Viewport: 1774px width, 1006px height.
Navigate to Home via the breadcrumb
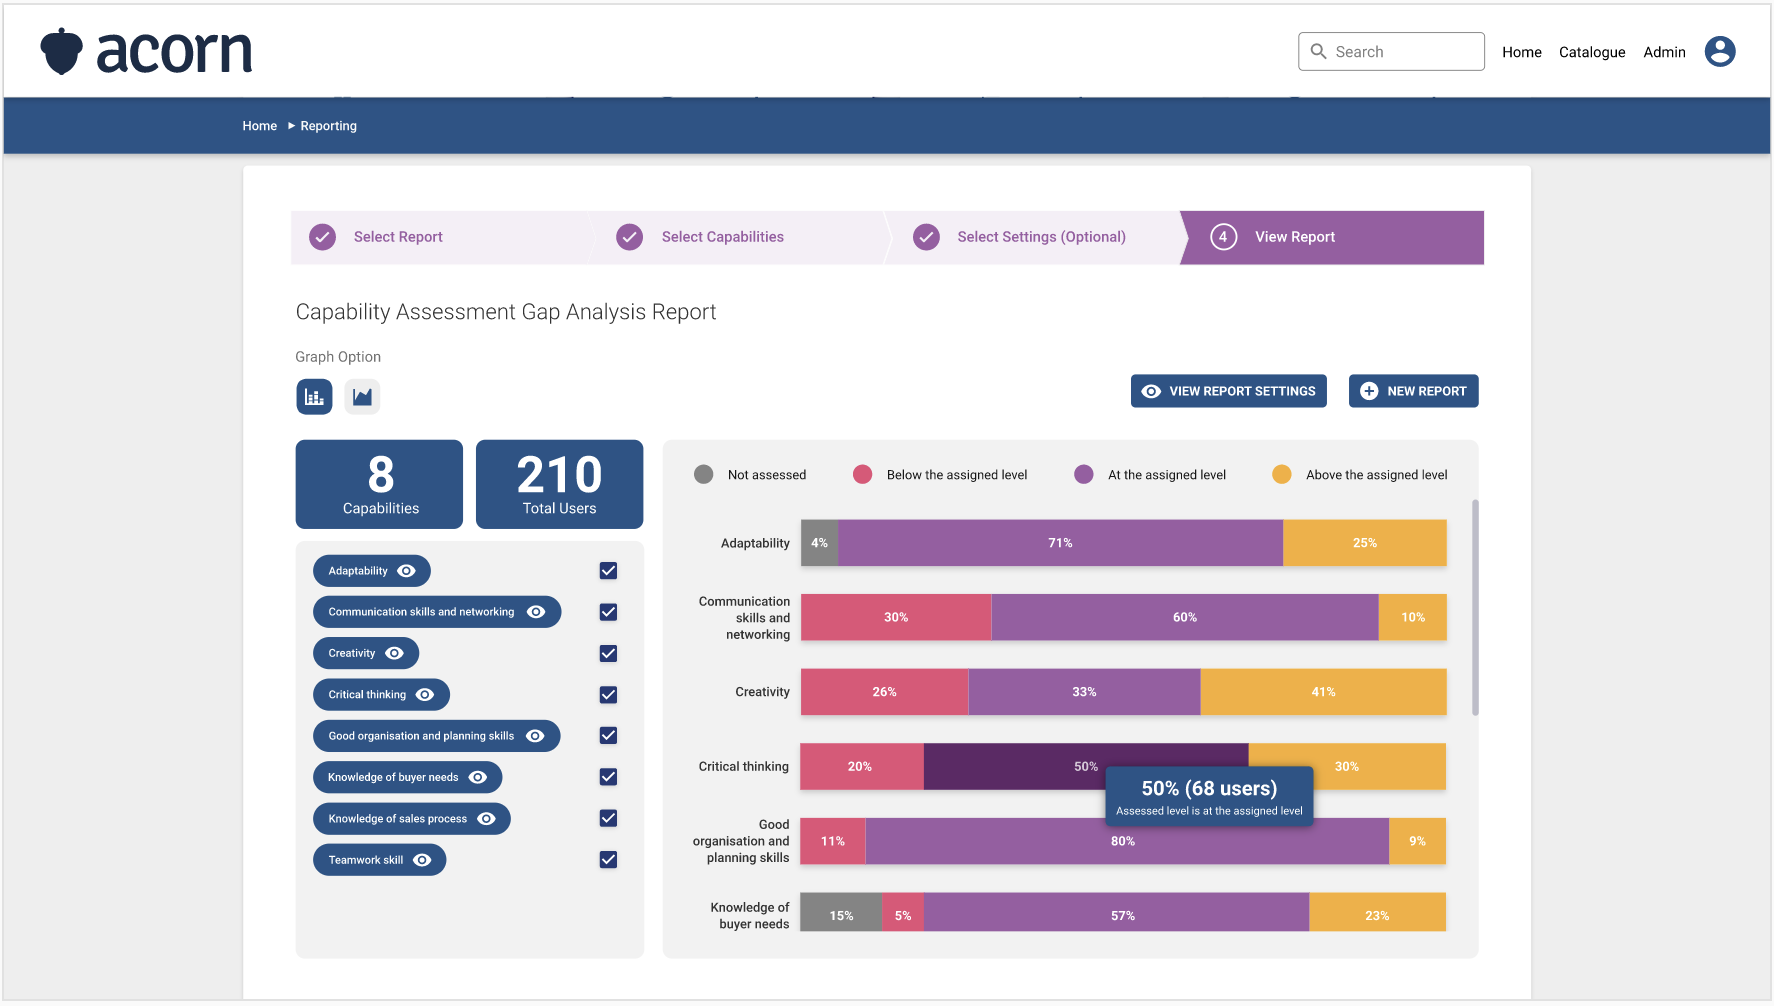pos(259,125)
